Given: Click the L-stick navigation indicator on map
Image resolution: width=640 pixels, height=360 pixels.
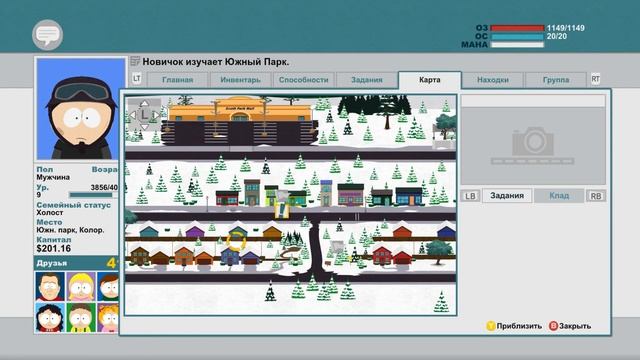Looking at the screenshot, I should (x=144, y=115).
